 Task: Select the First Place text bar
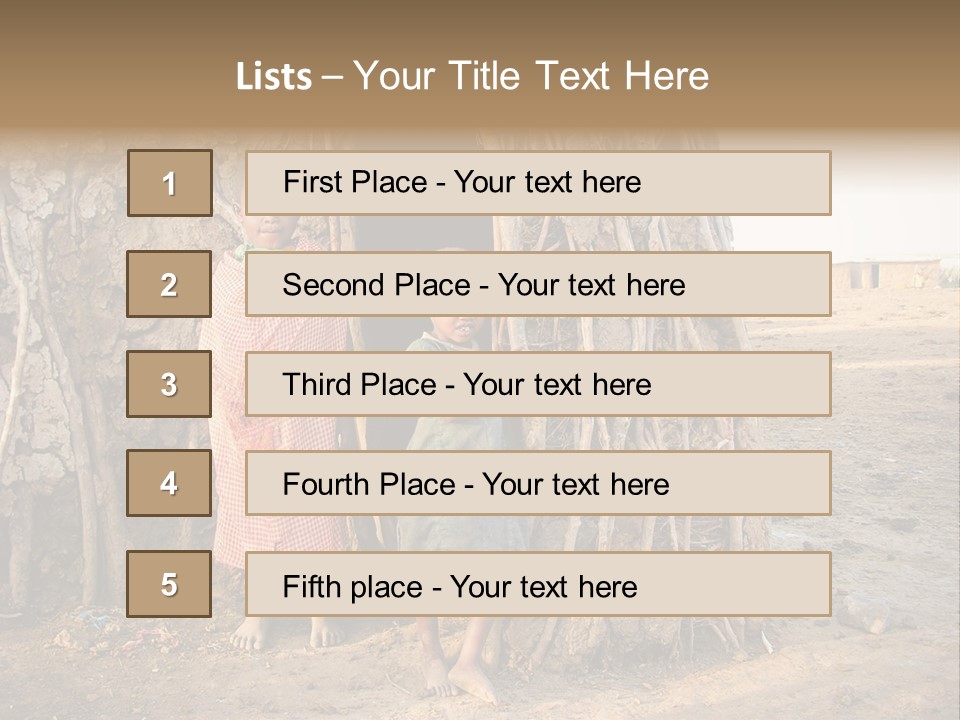coord(538,183)
